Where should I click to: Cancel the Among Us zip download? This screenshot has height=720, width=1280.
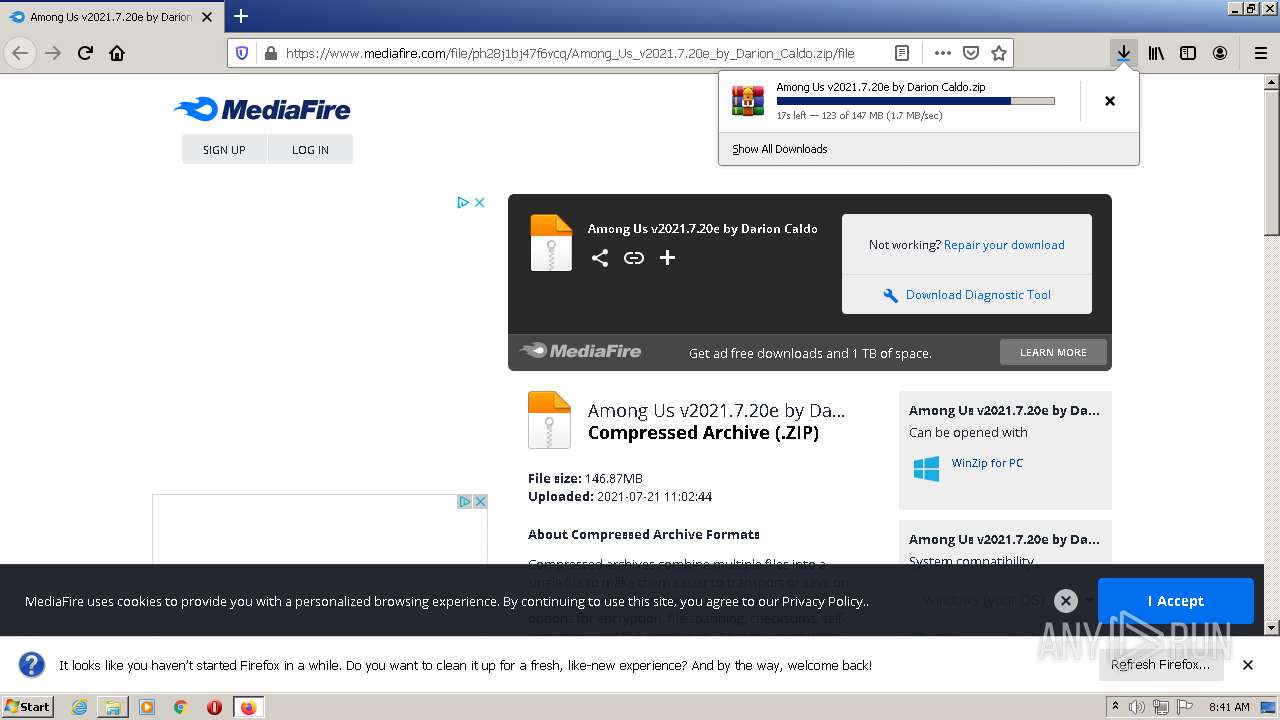point(1109,101)
